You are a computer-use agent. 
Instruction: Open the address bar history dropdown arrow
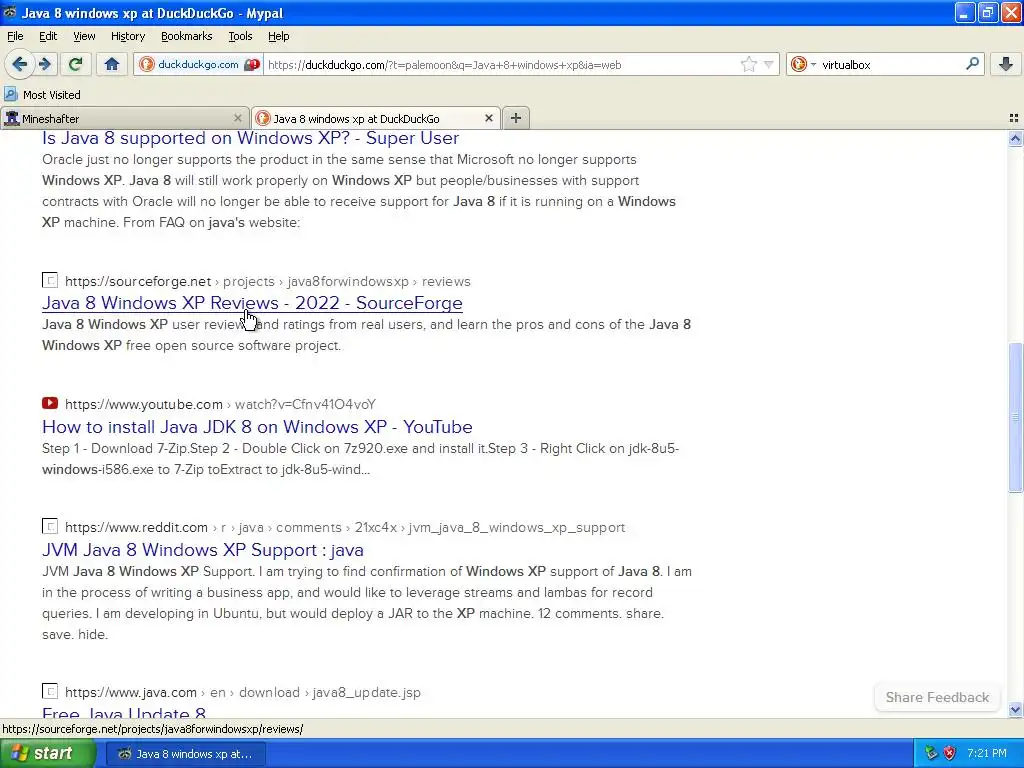[769, 64]
